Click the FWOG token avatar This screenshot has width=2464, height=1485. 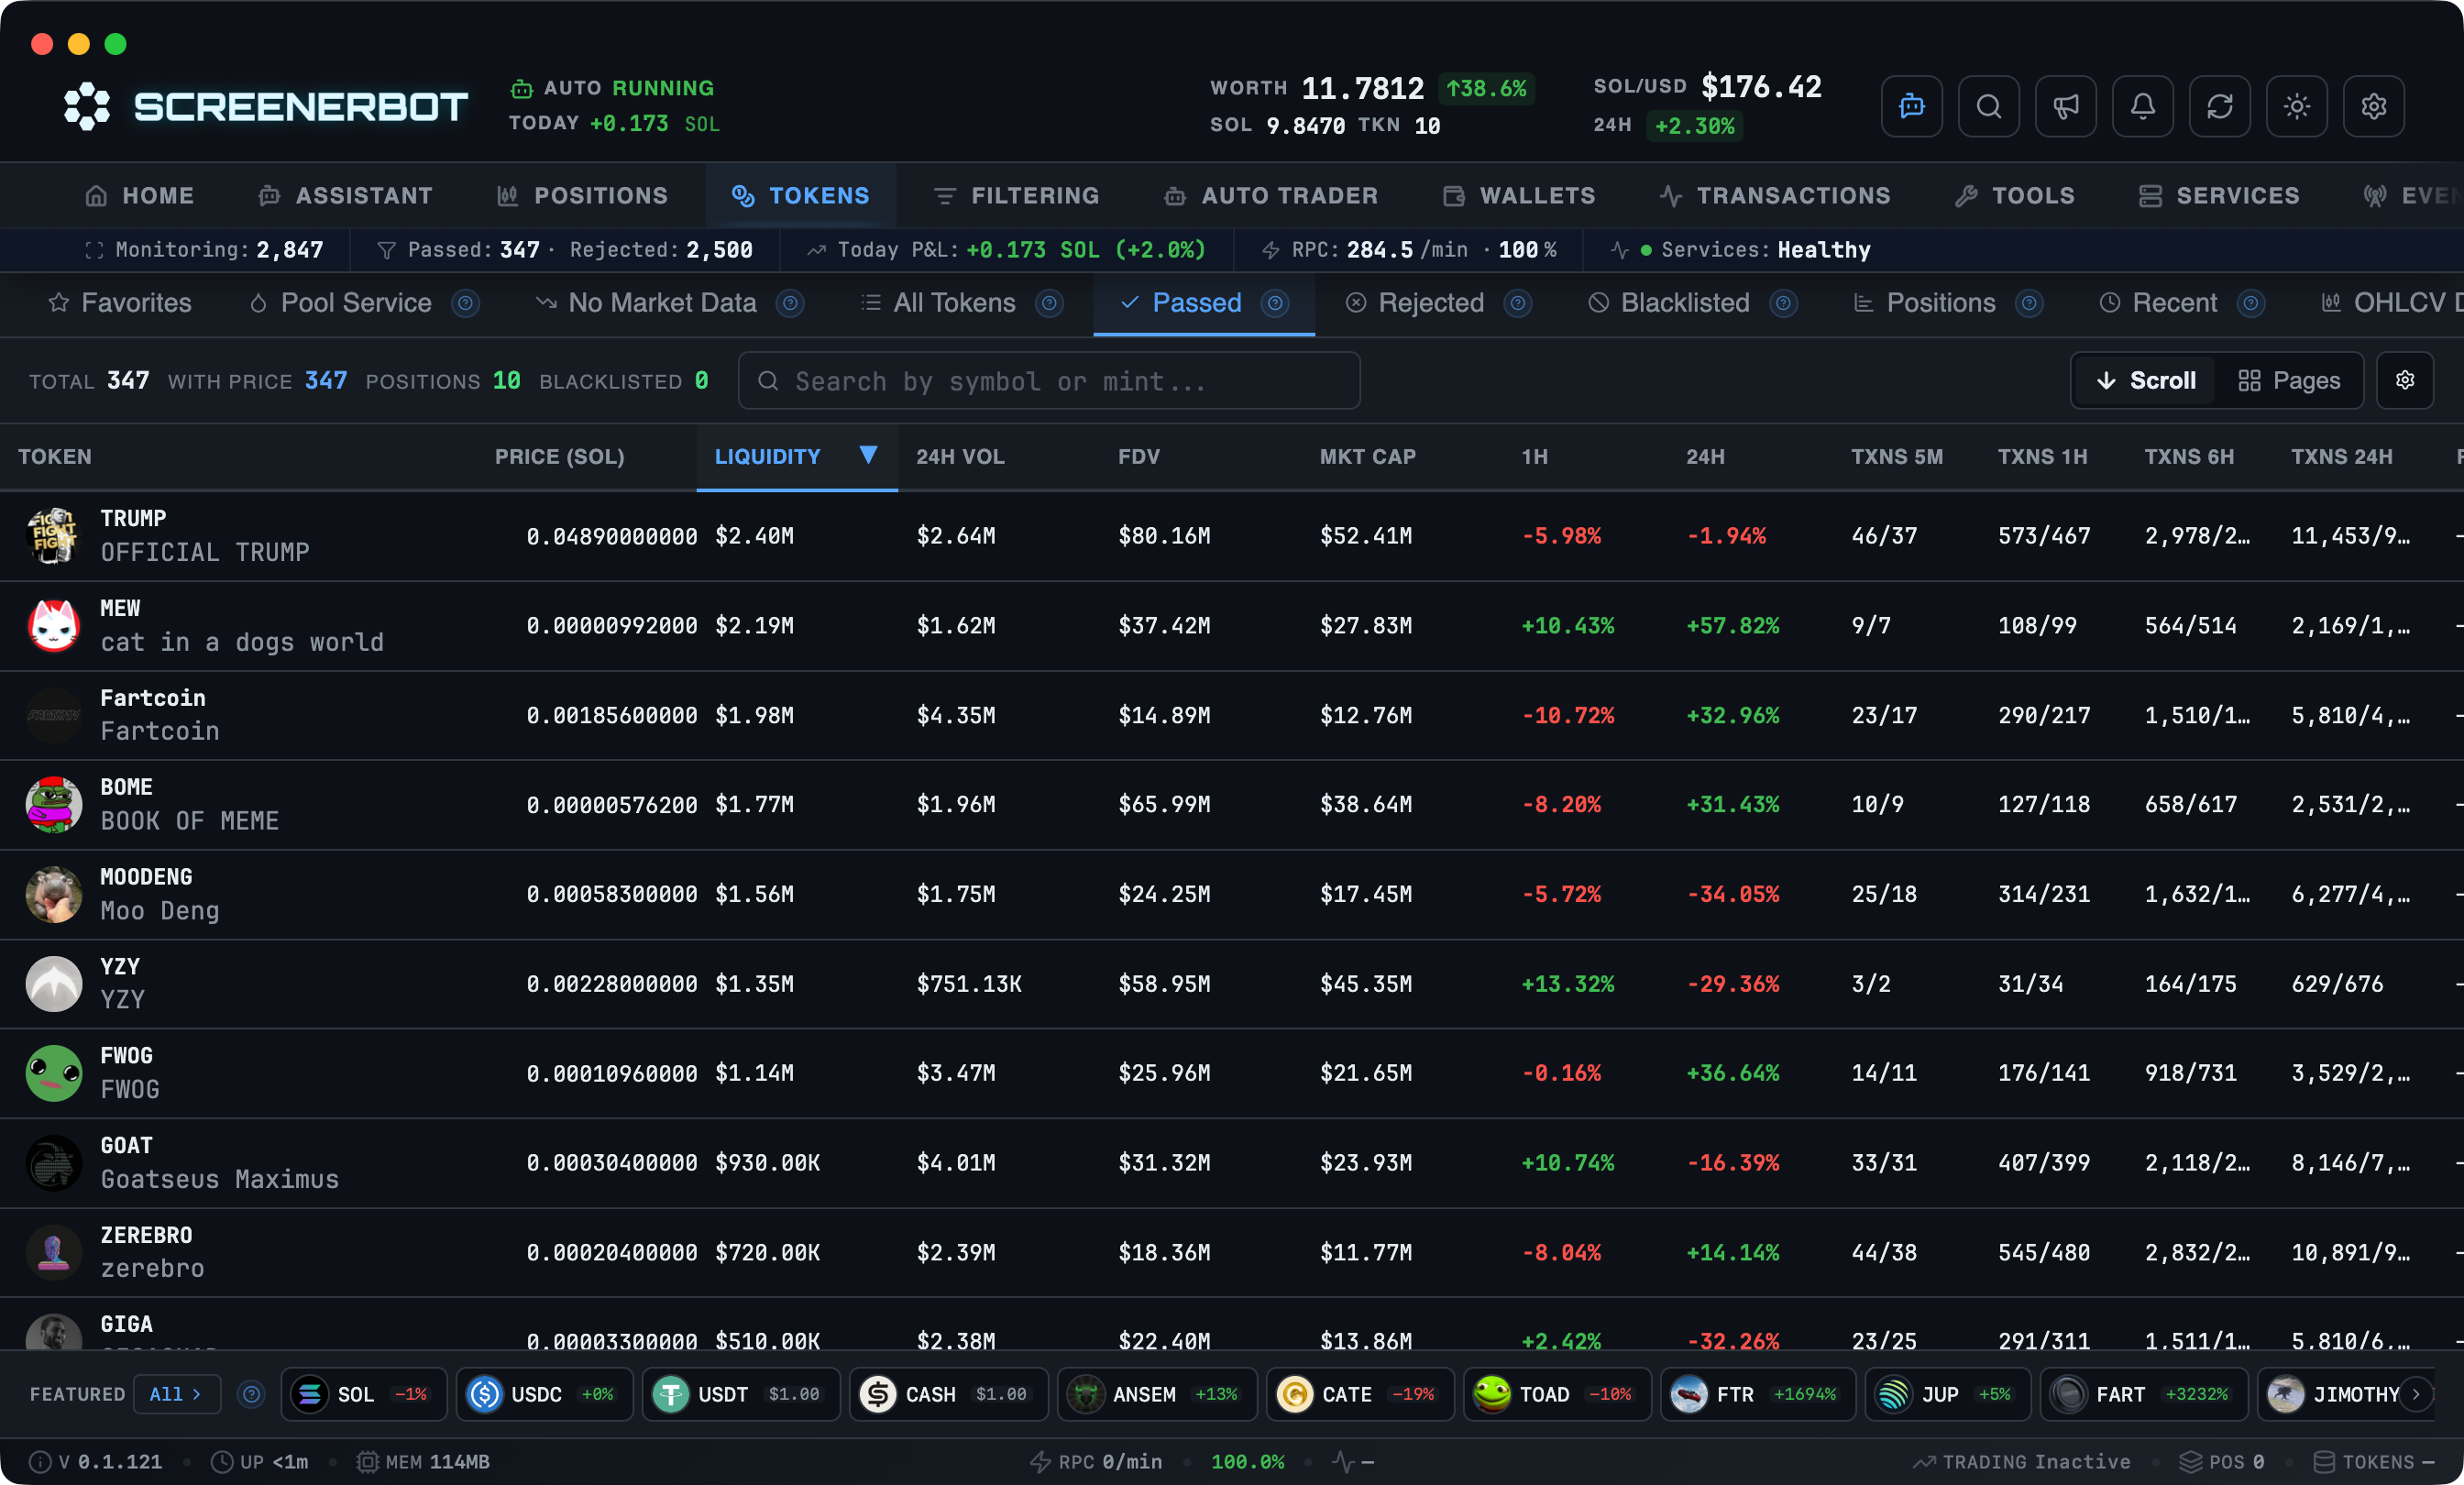pos(53,1073)
